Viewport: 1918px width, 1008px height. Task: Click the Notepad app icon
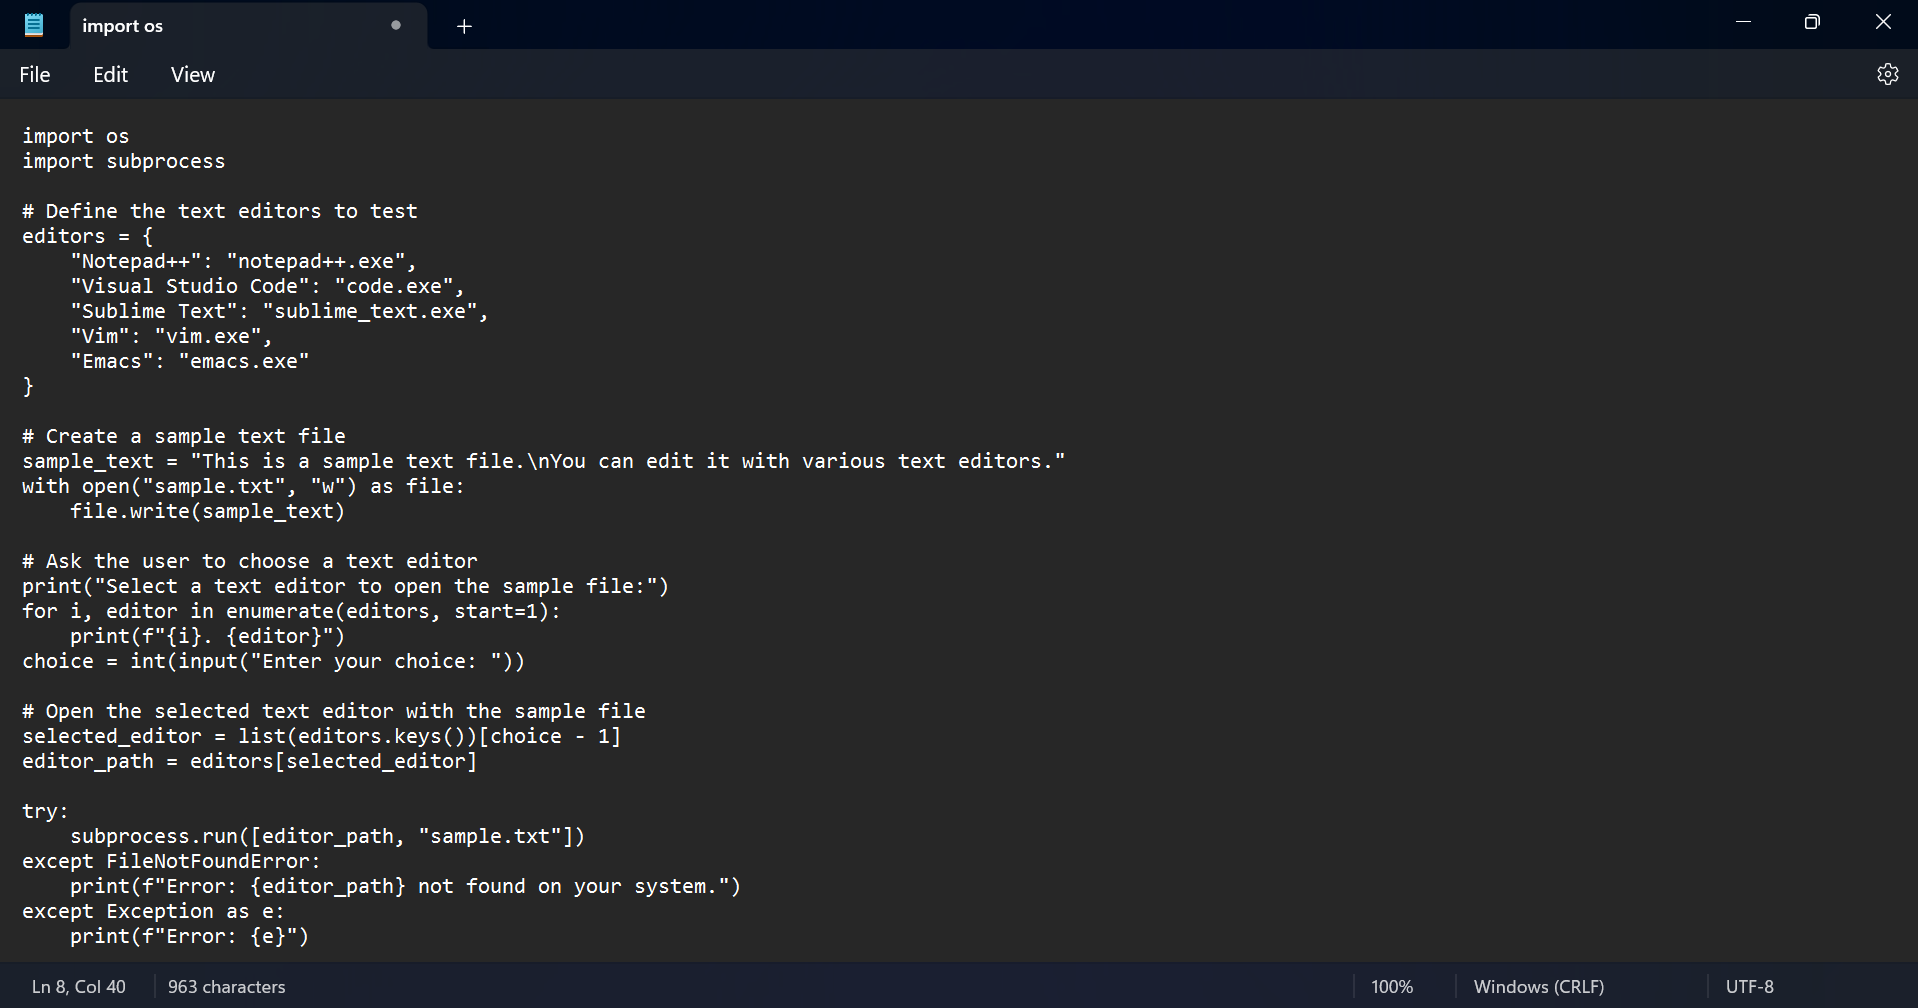coord(33,24)
